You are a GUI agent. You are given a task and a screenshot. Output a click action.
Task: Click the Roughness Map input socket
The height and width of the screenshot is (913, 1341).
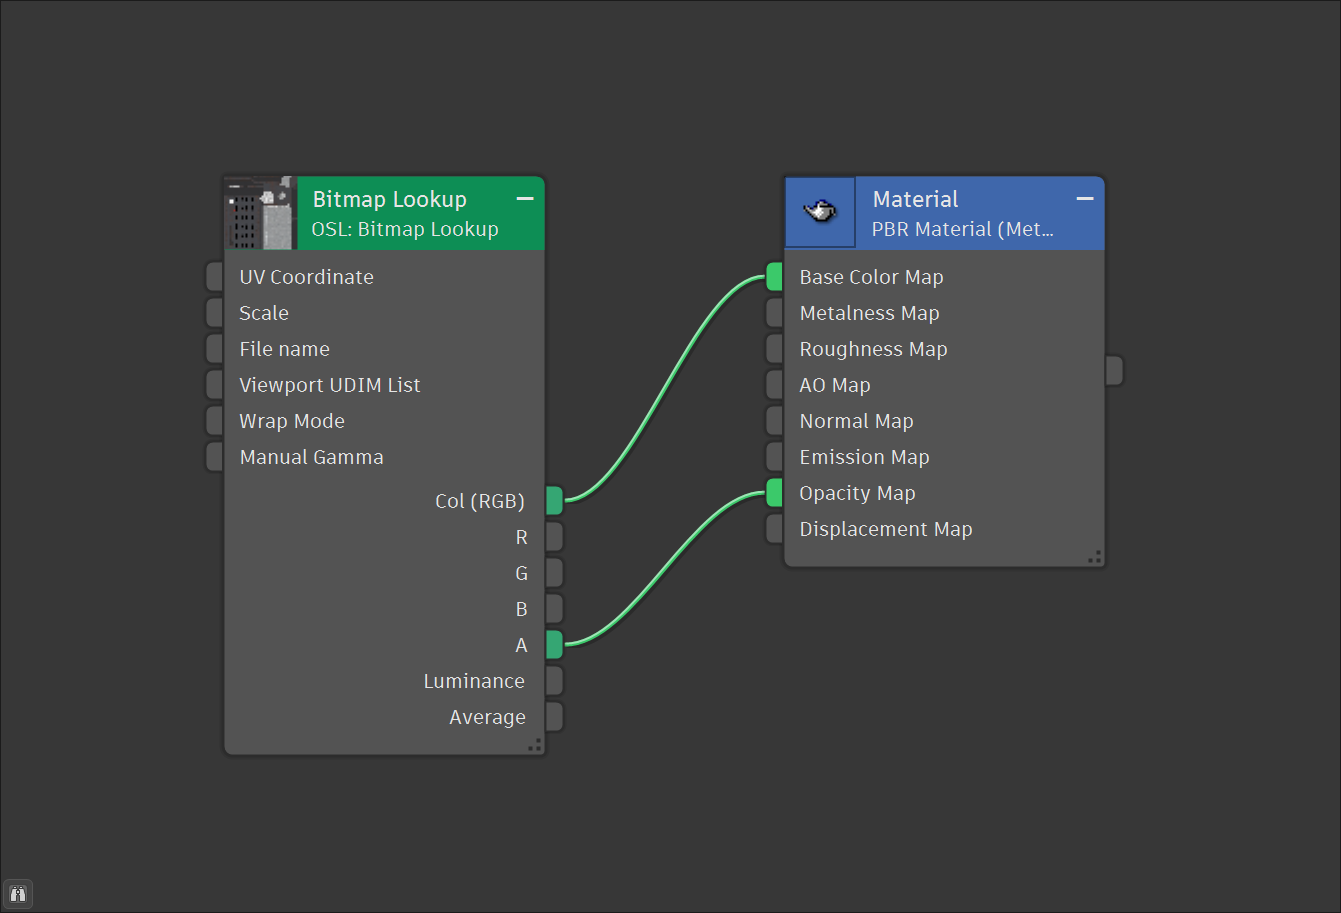point(775,349)
